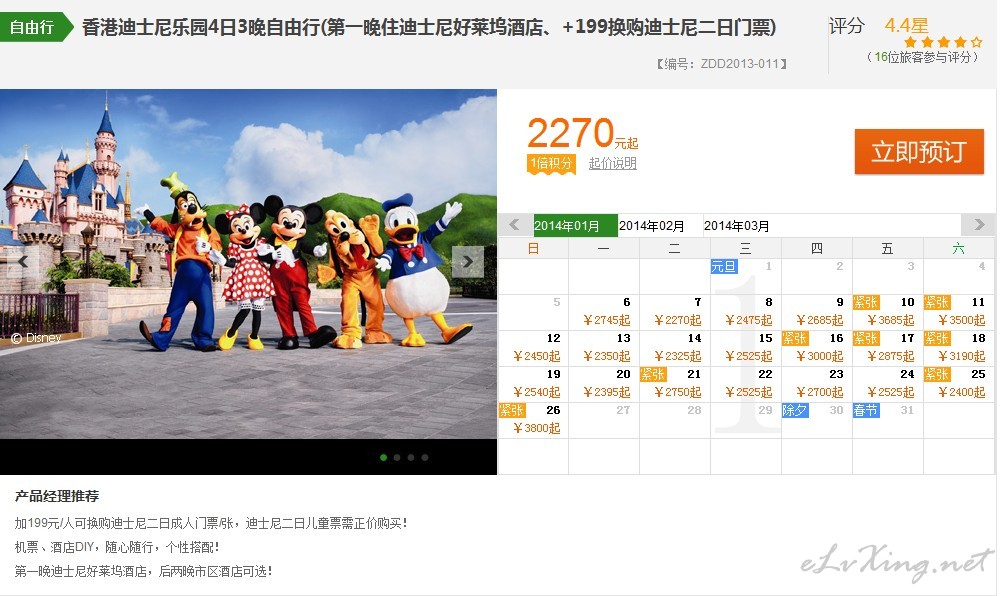Go to next calendar months
The height and width of the screenshot is (596, 1005).
click(x=979, y=225)
